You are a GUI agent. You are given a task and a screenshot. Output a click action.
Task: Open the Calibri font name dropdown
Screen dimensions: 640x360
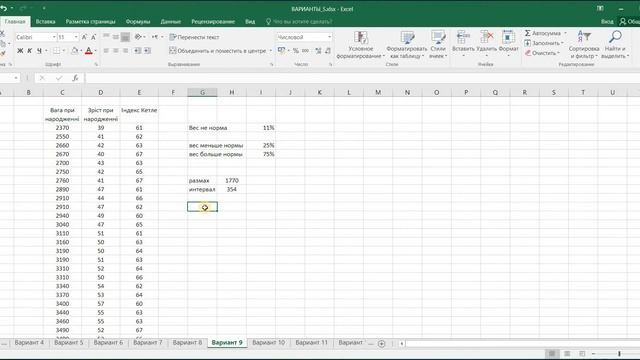(54, 37)
